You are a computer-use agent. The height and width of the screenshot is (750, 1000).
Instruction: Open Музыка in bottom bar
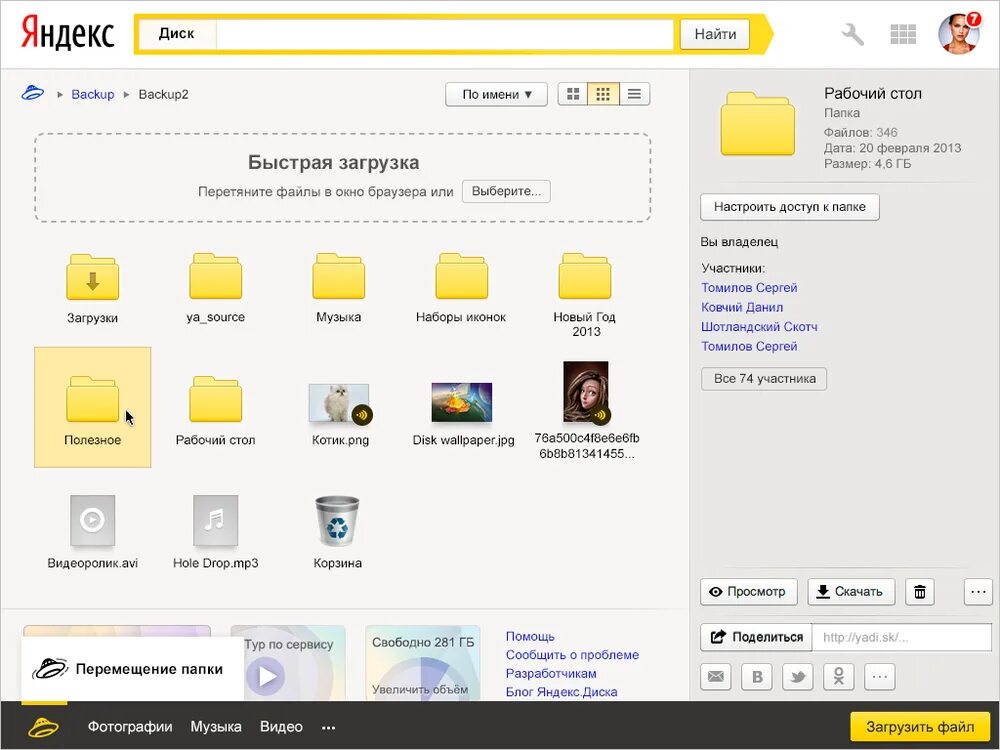[216, 726]
